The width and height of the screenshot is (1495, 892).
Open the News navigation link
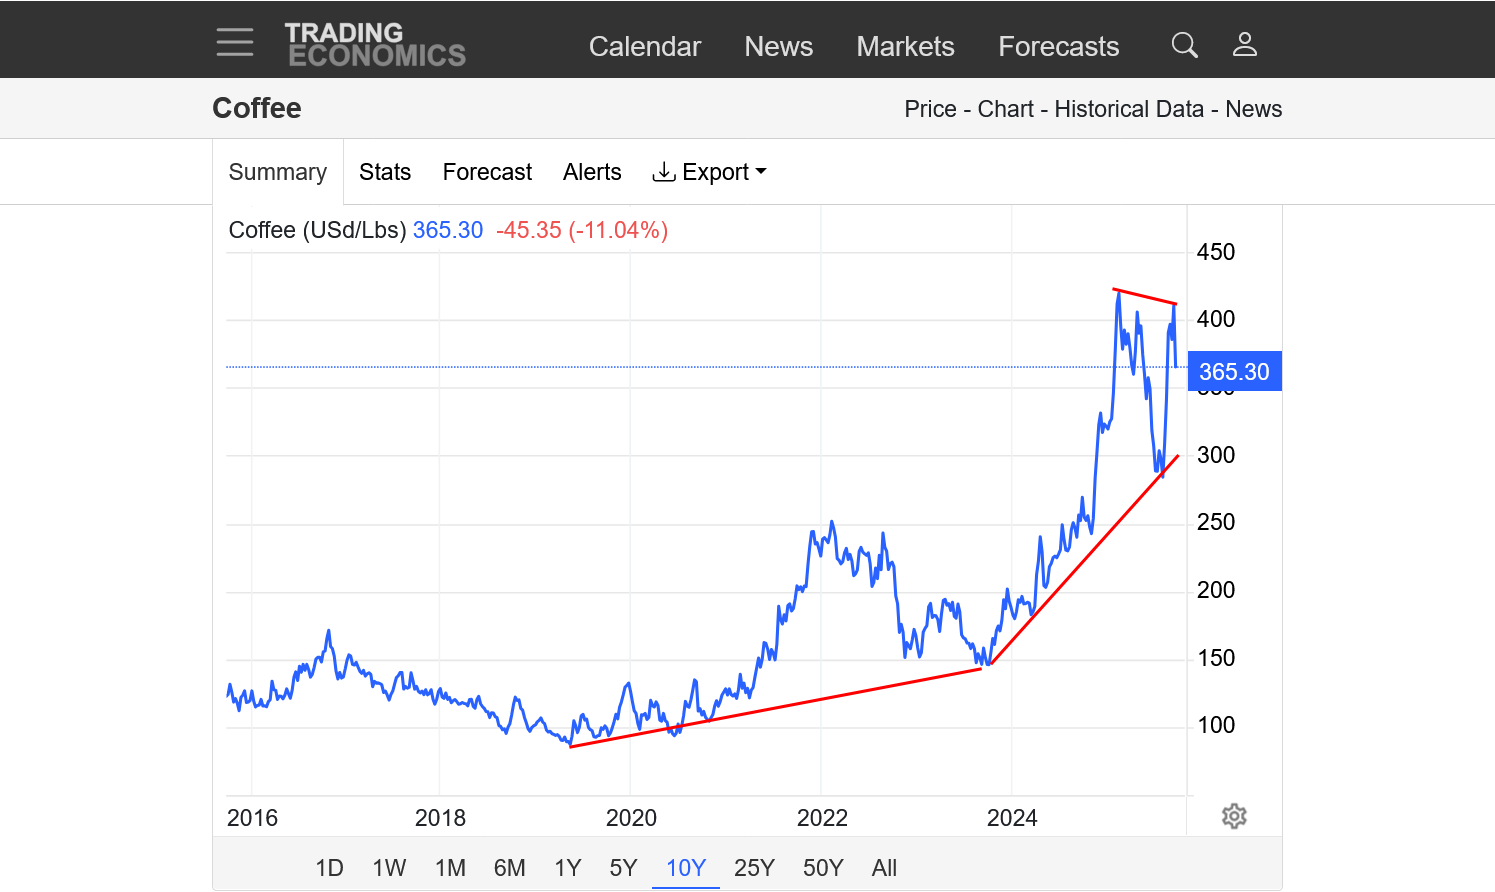(x=778, y=46)
